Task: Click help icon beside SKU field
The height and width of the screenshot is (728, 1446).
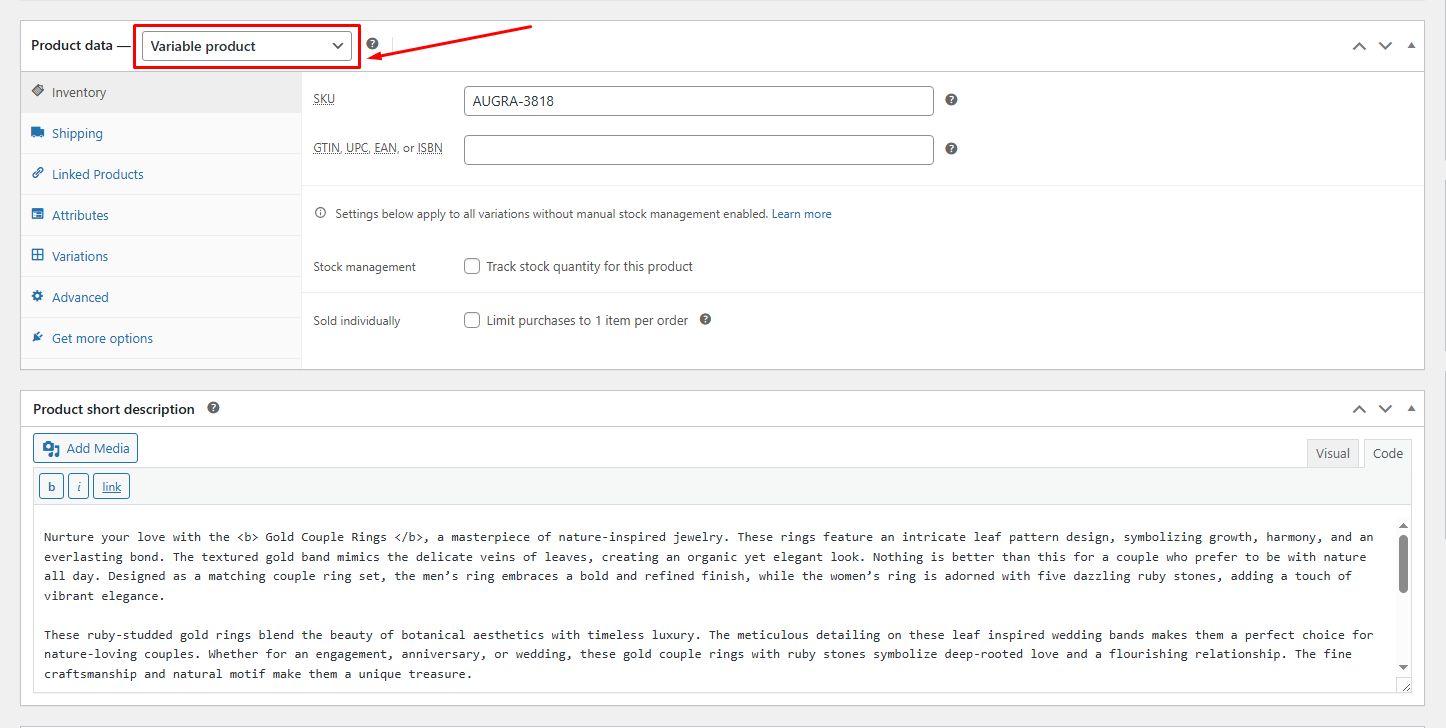Action: click(951, 100)
